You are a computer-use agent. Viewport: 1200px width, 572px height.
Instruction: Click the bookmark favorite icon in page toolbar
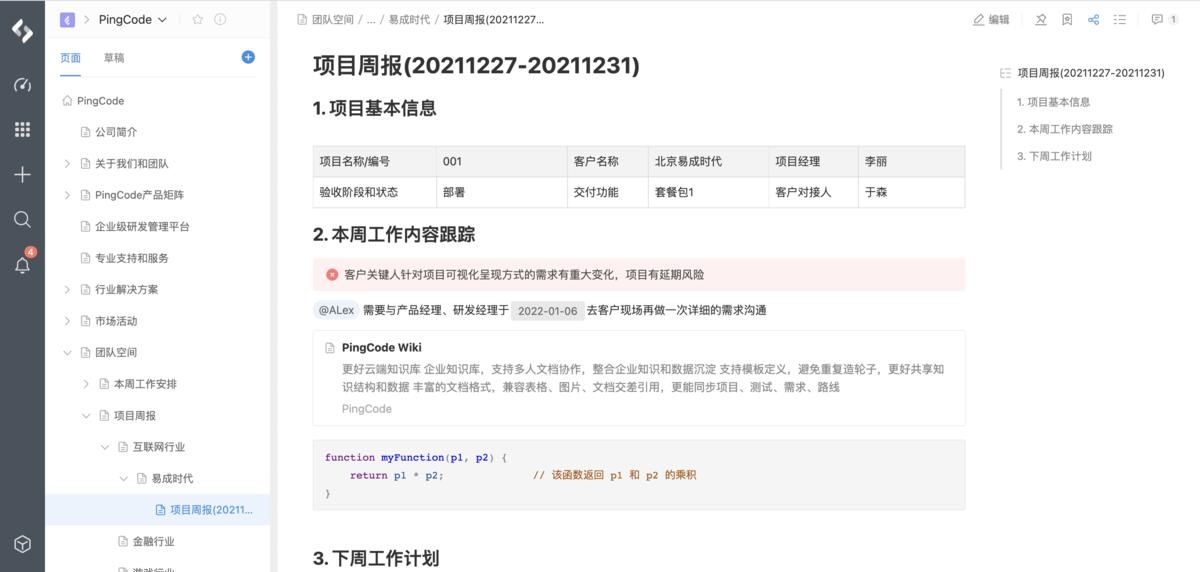click(x=1067, y=19)
